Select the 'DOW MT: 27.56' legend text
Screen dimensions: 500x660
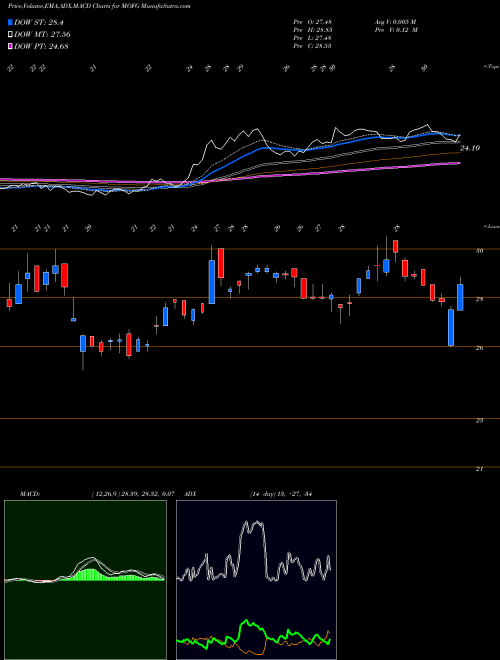coord(42,35)
